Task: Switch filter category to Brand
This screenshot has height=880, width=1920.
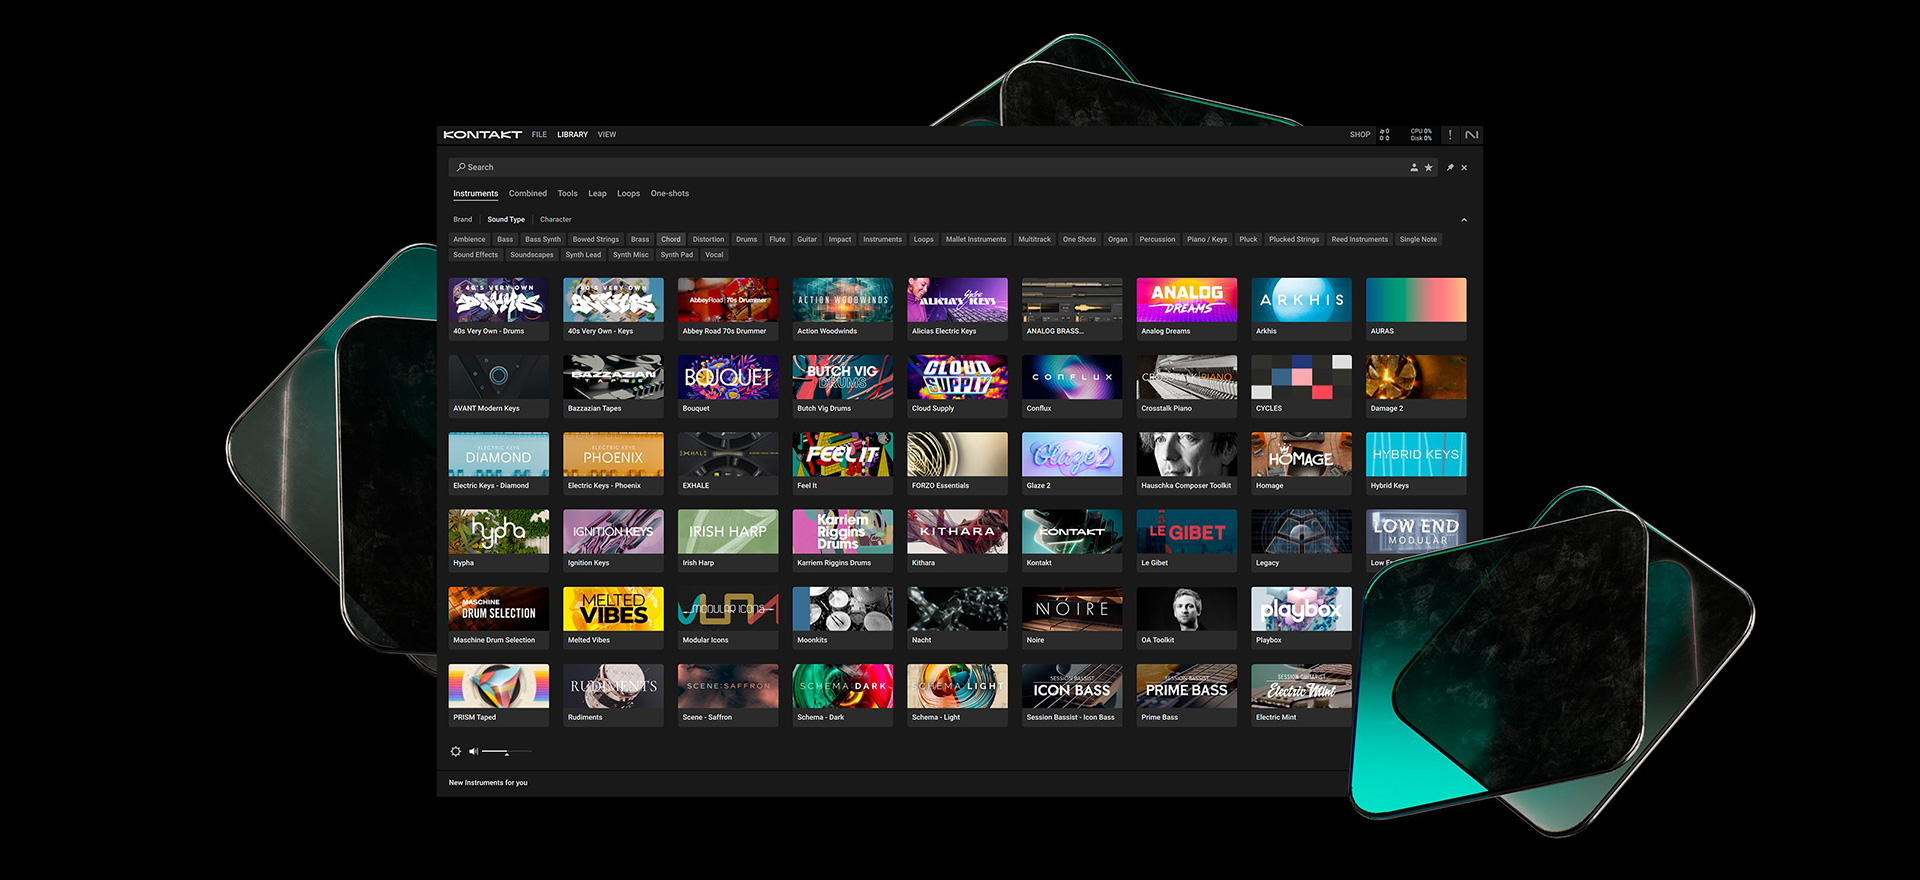Action: click(x=462, y=220)
